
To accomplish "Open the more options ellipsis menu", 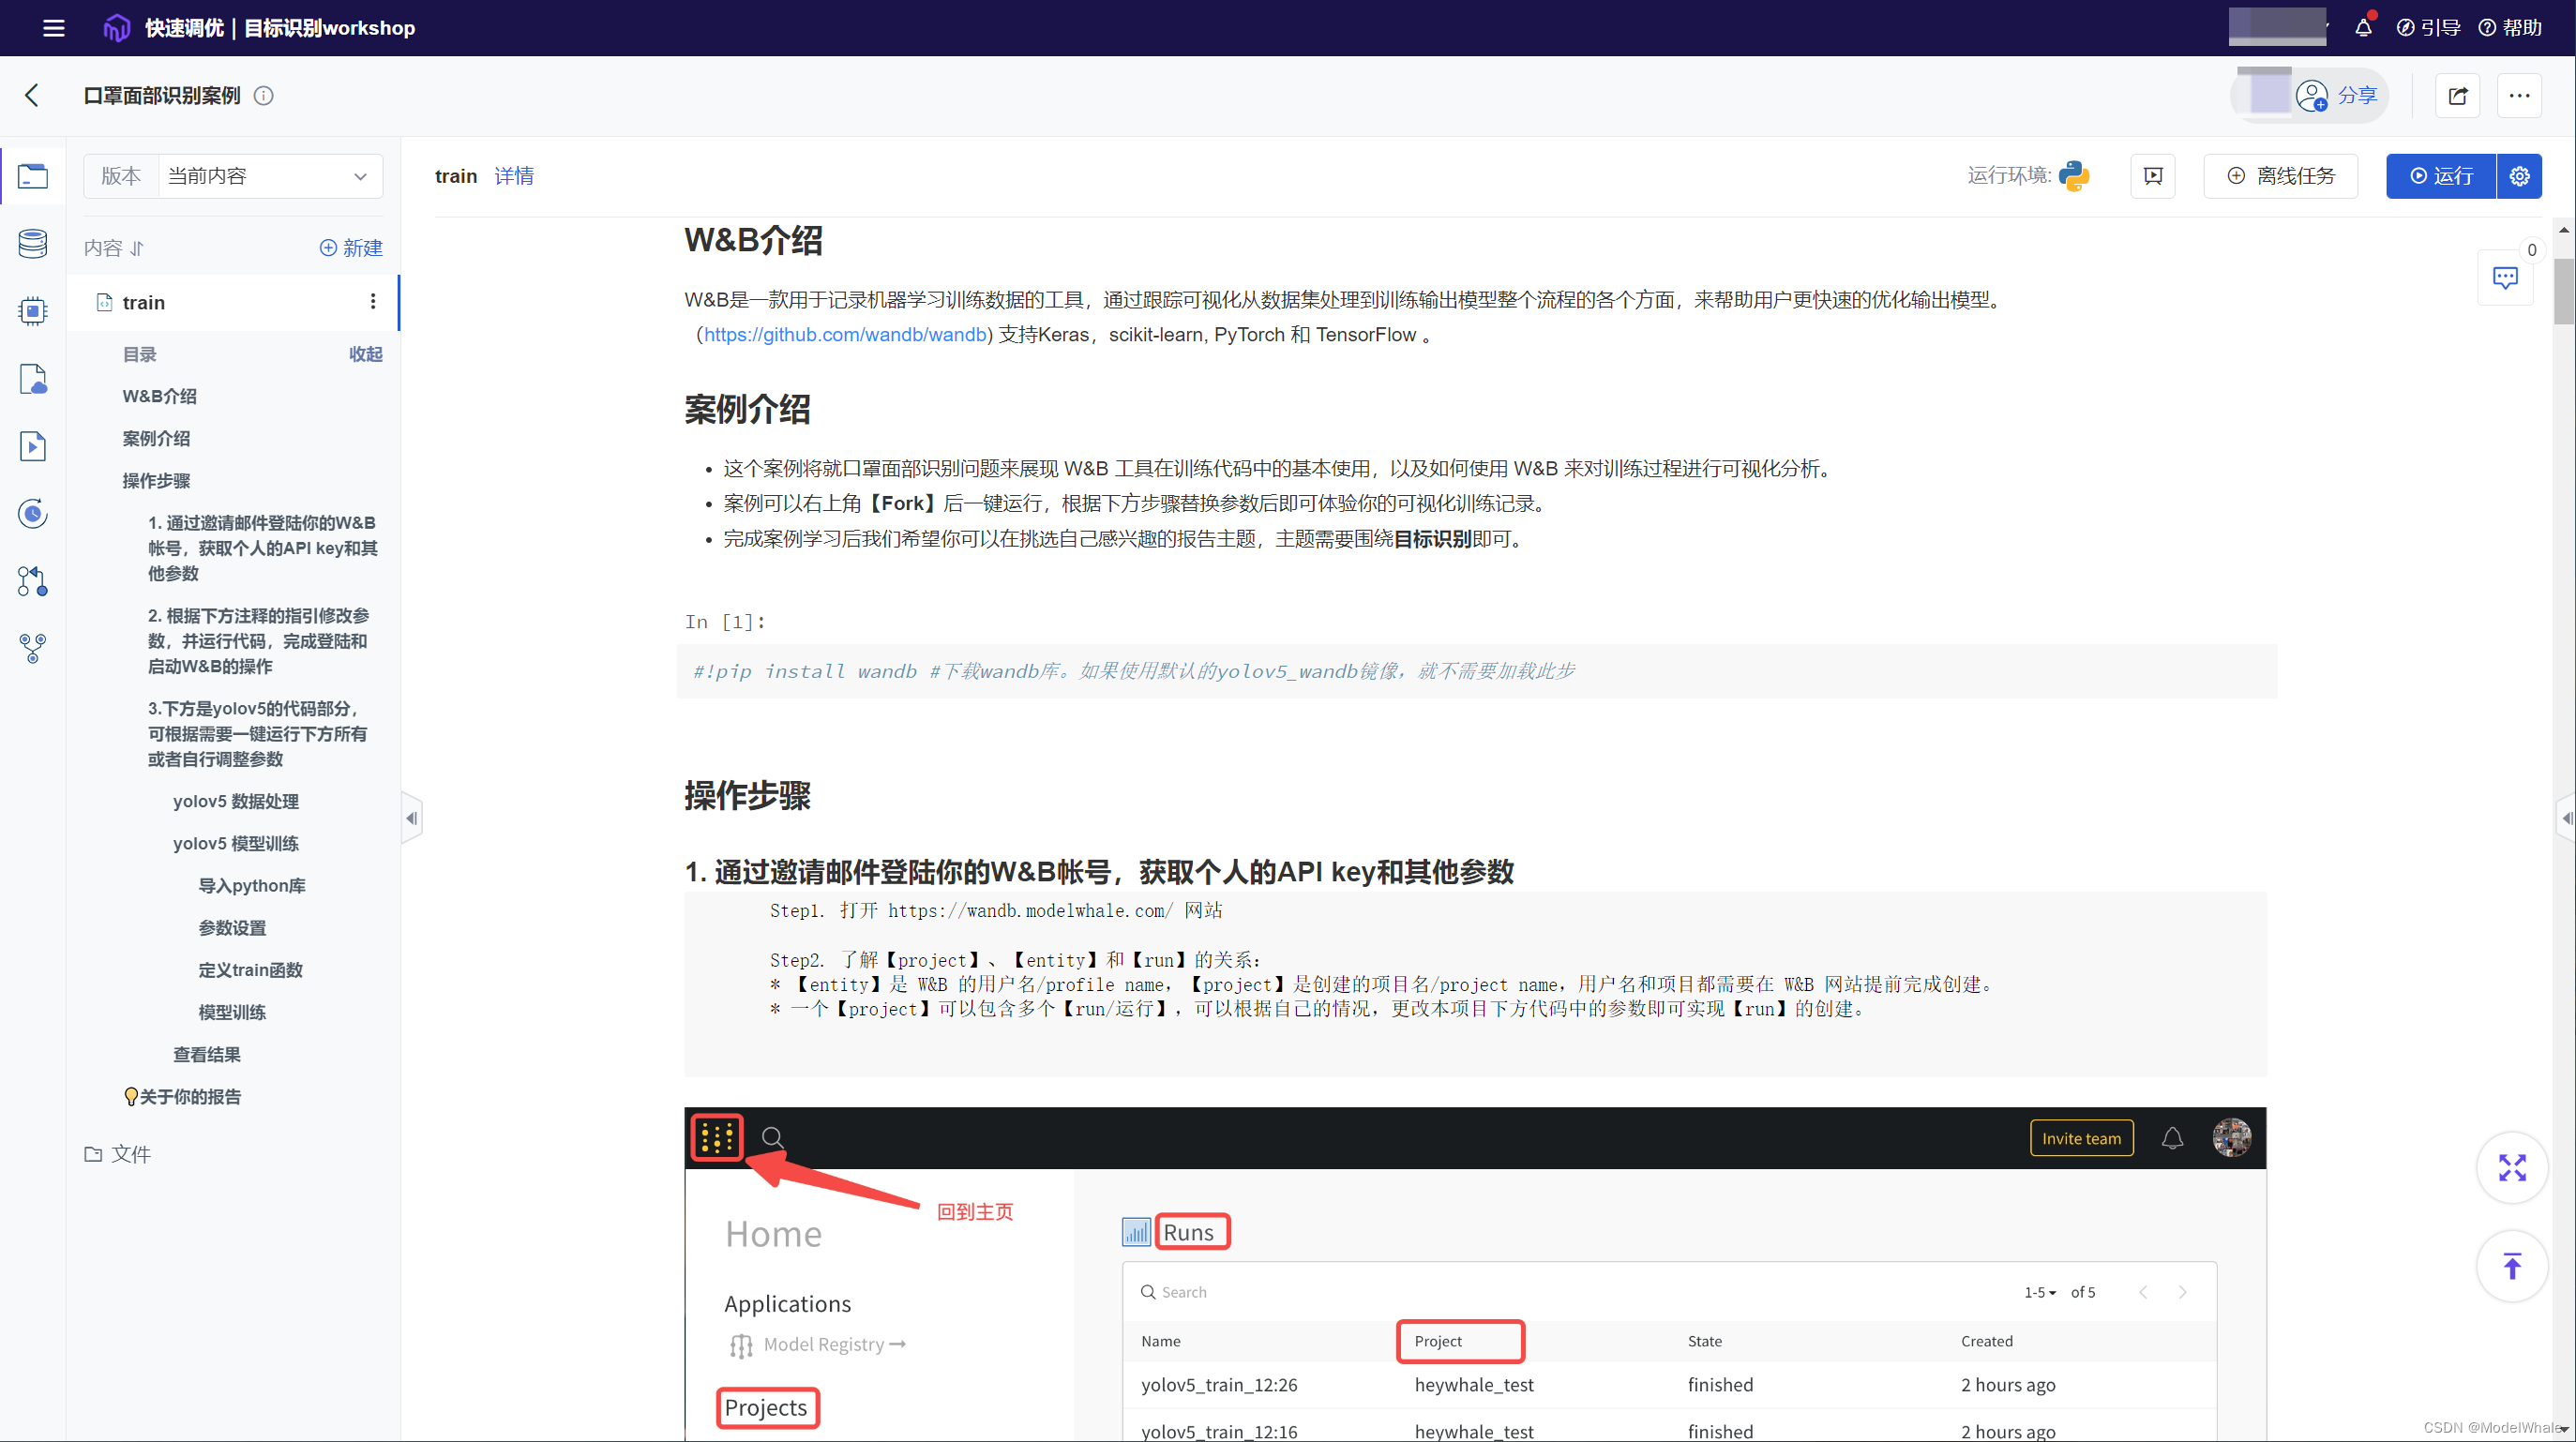I will [x=2519, y=96].
